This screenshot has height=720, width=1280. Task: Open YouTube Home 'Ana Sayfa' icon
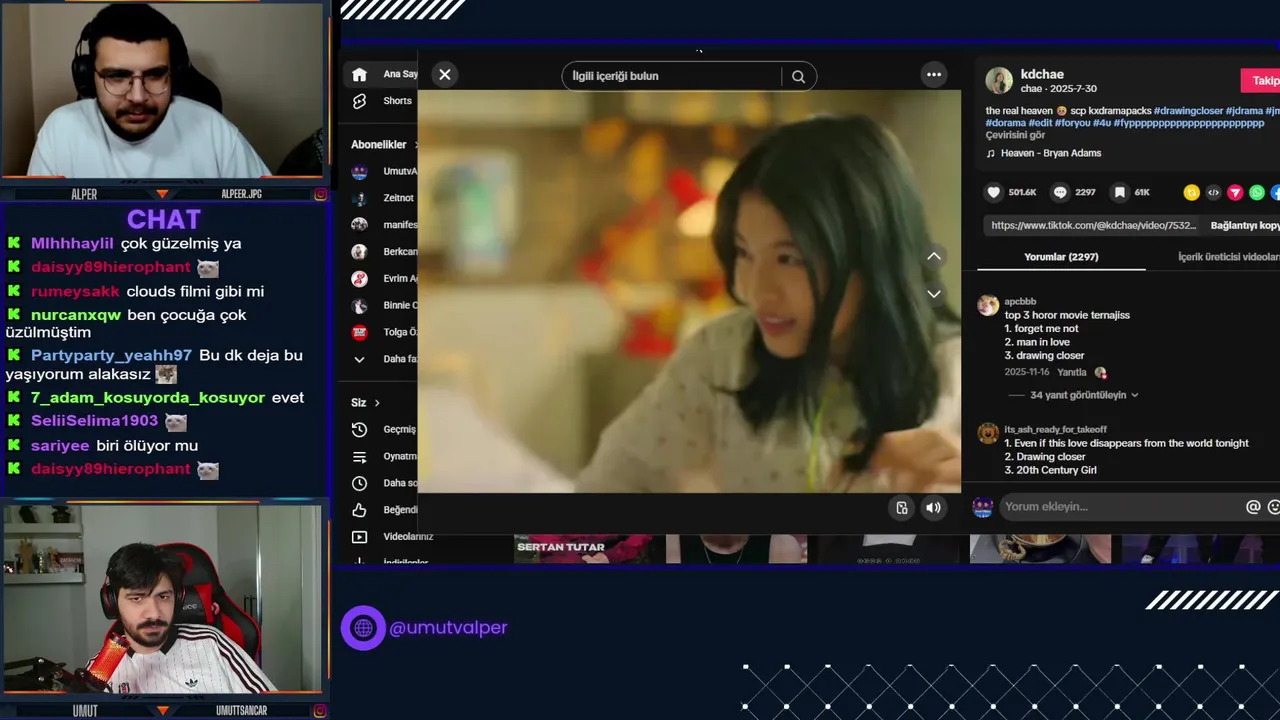[x=360, y=74]
